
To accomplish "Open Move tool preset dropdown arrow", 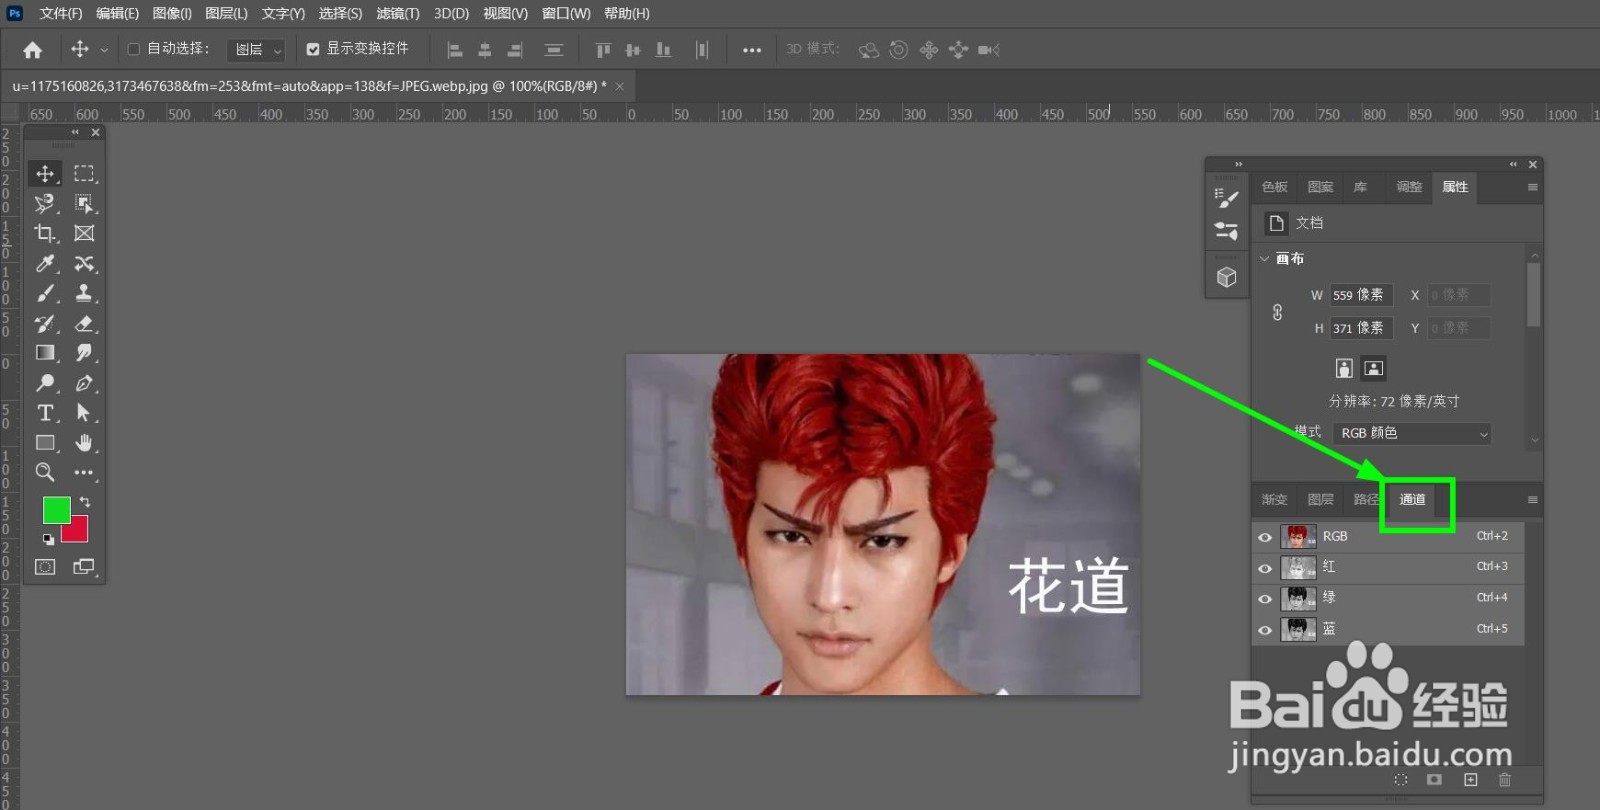I will (x=104, y=49).
